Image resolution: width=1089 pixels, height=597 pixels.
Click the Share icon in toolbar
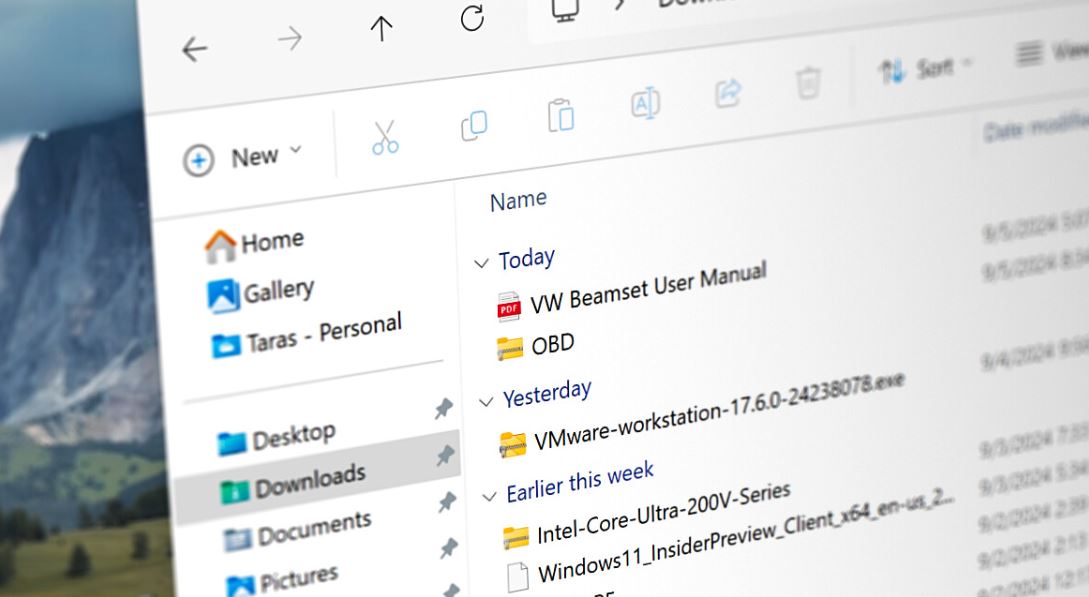(728, 94)
